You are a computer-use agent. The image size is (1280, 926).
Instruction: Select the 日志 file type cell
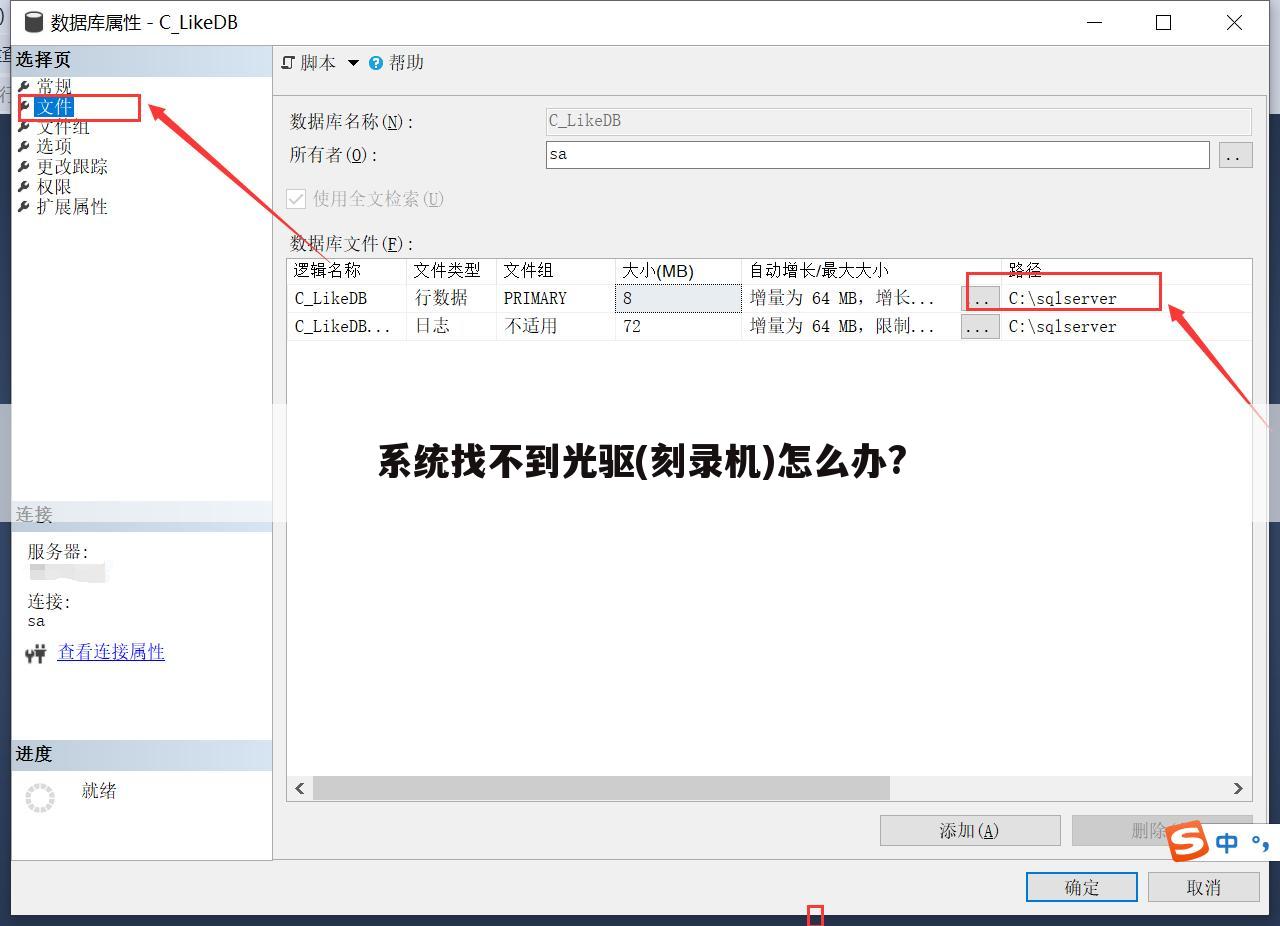451,326
